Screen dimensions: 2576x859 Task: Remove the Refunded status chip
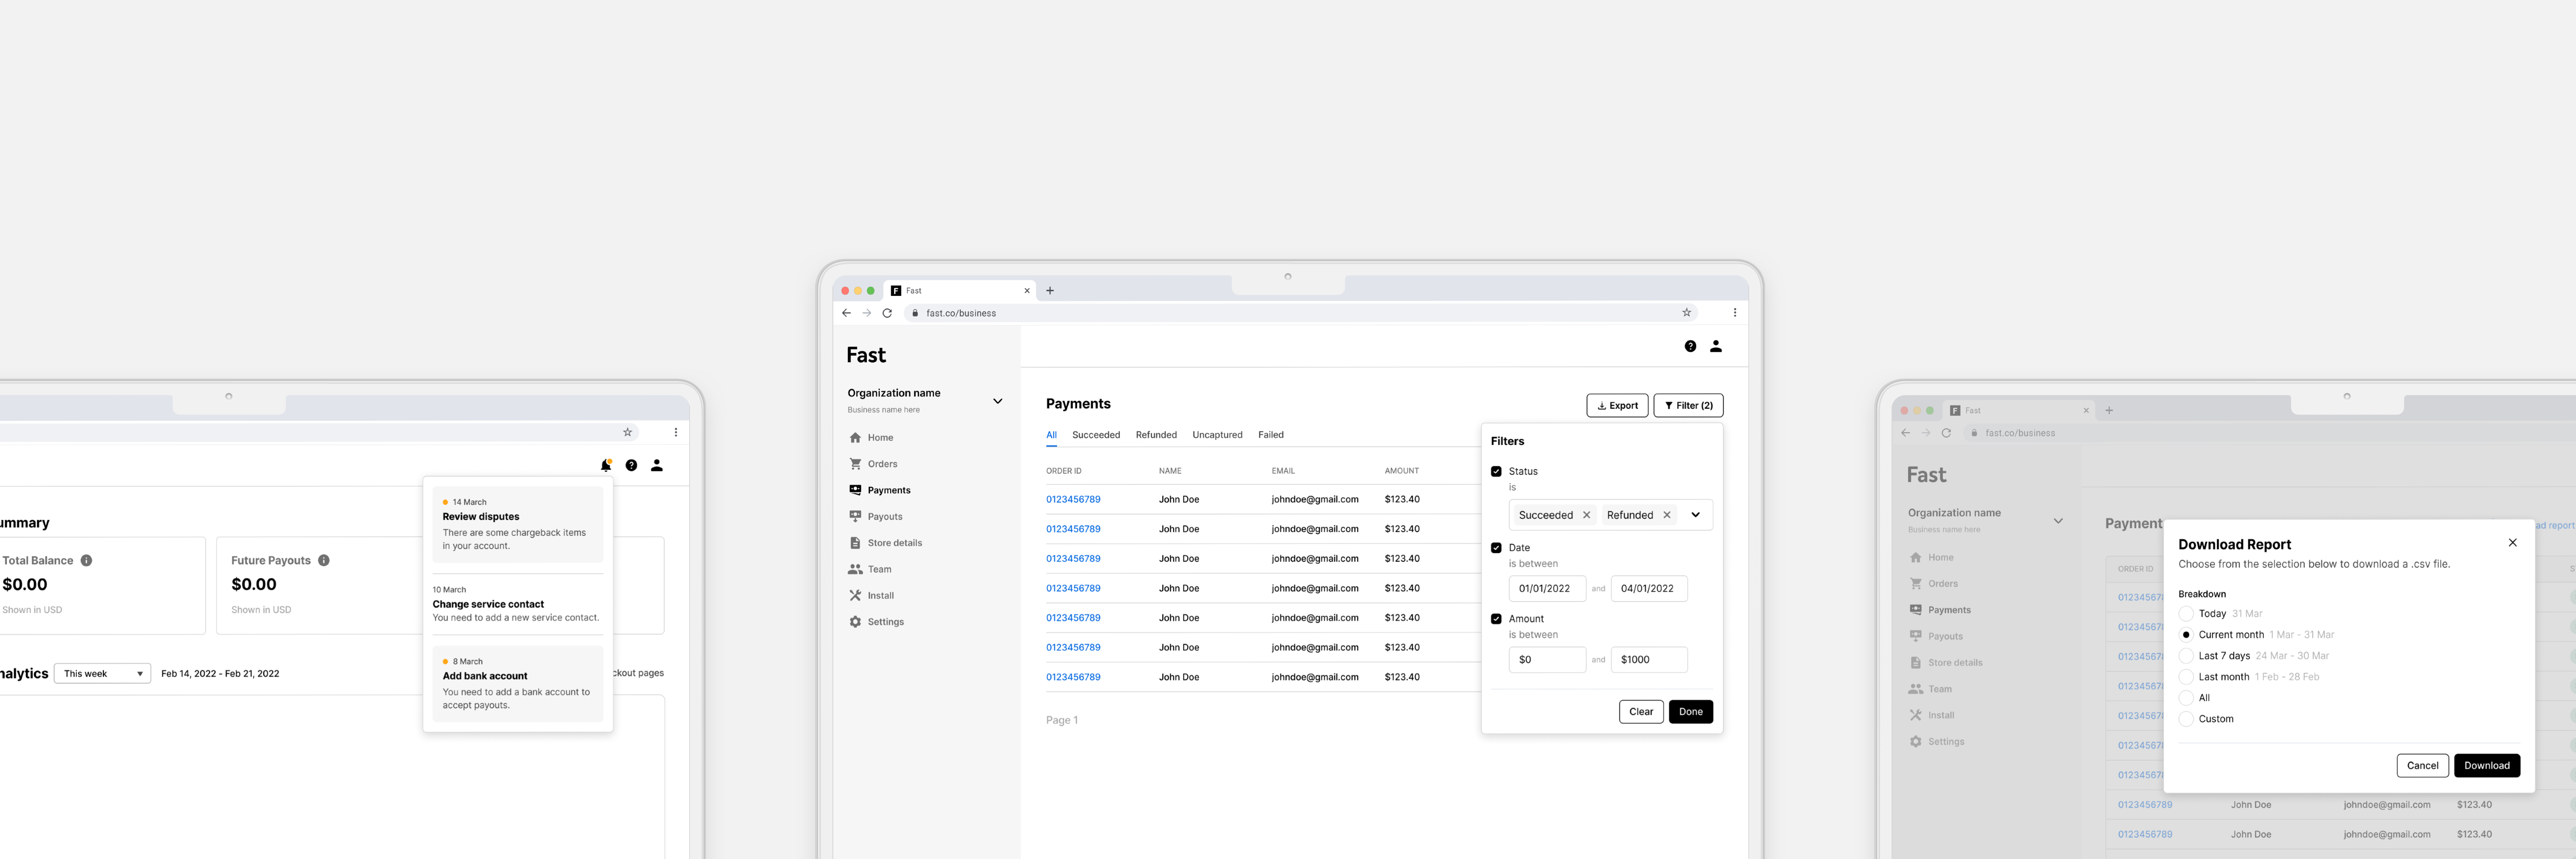click(x=1667, y=515)
